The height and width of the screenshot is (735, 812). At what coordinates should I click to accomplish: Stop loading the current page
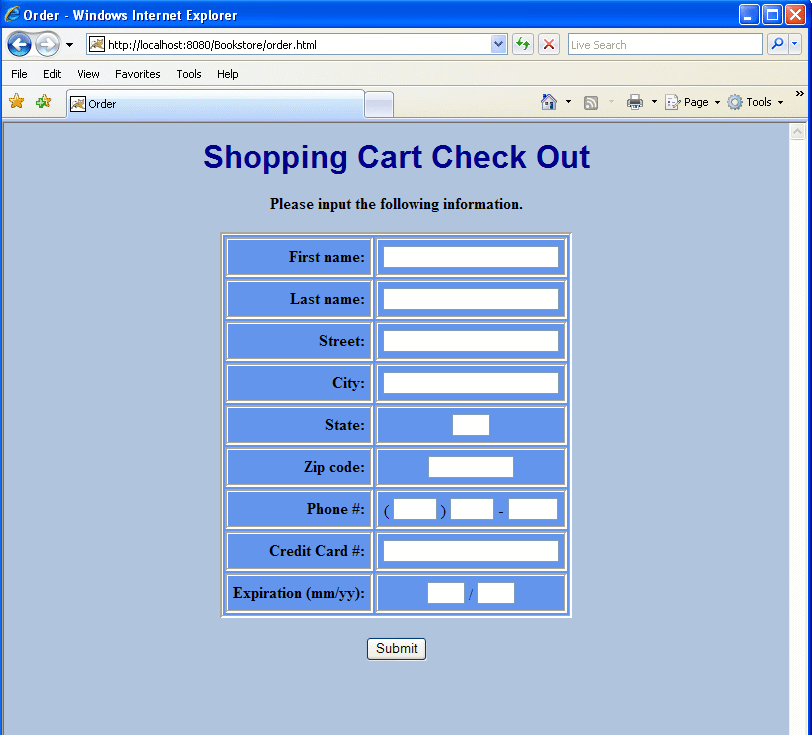coord(548,44)
